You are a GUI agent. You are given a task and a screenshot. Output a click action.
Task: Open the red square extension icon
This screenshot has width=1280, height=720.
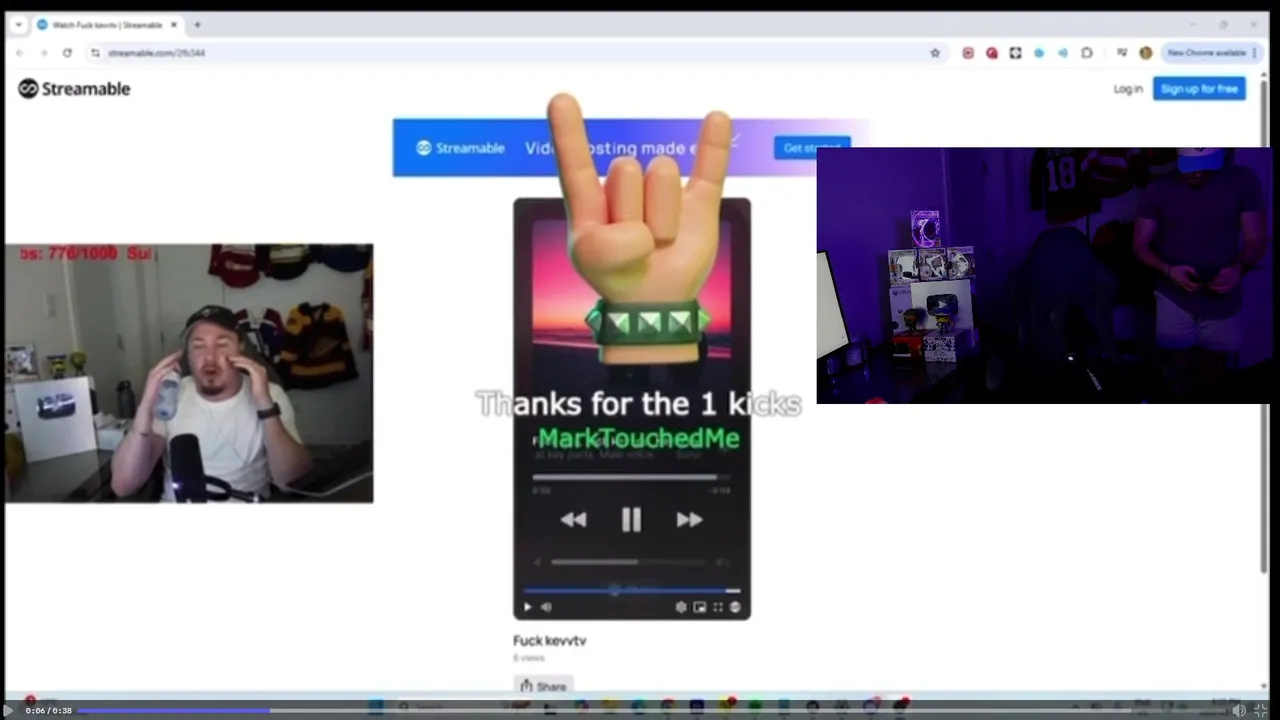coord(968,53)
